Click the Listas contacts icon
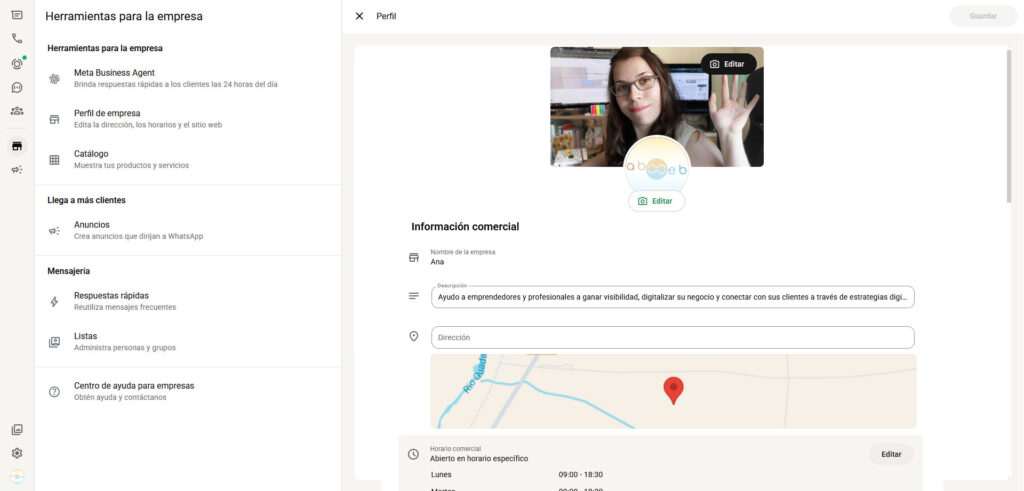 point(54,342)
